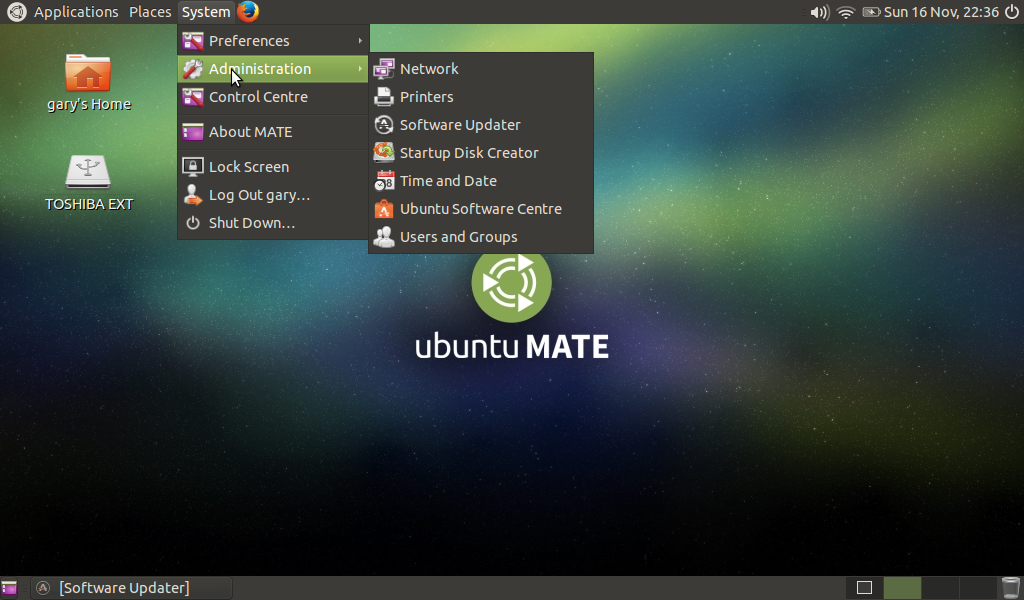Click the Control Centre icon
This screenshot has height=600, width=1024.
click(193, 97)
